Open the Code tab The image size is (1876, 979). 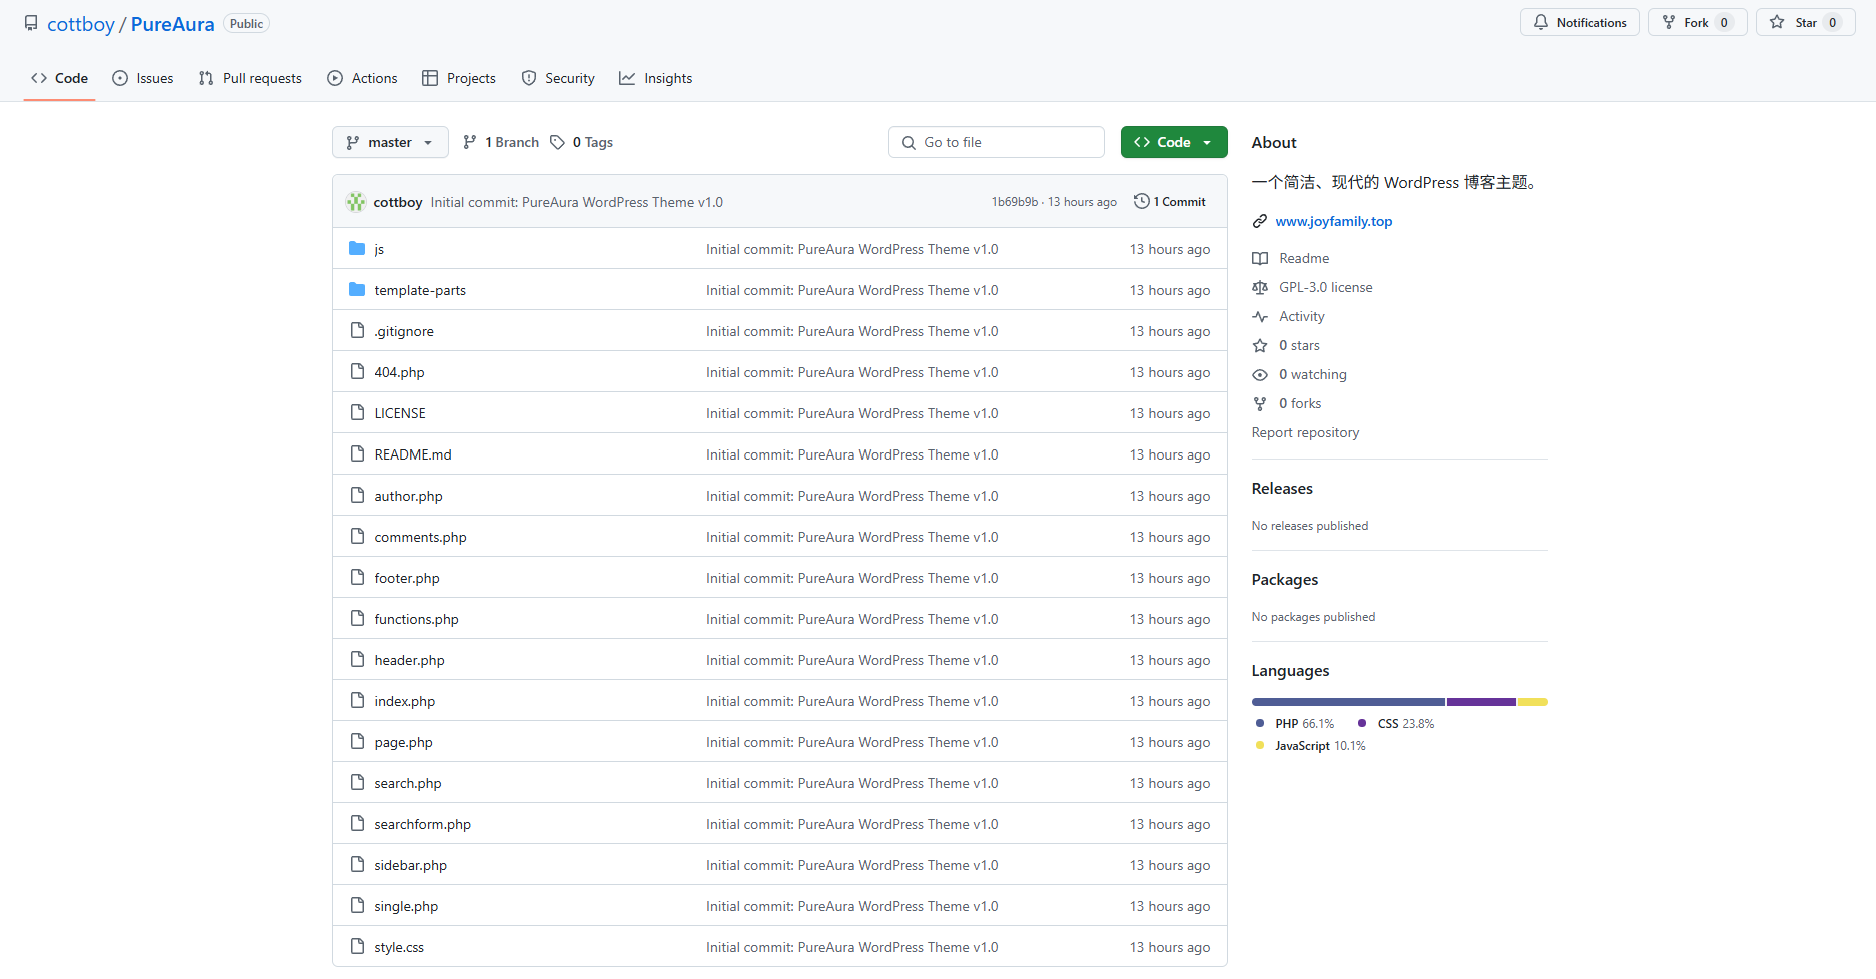point(59,78)
